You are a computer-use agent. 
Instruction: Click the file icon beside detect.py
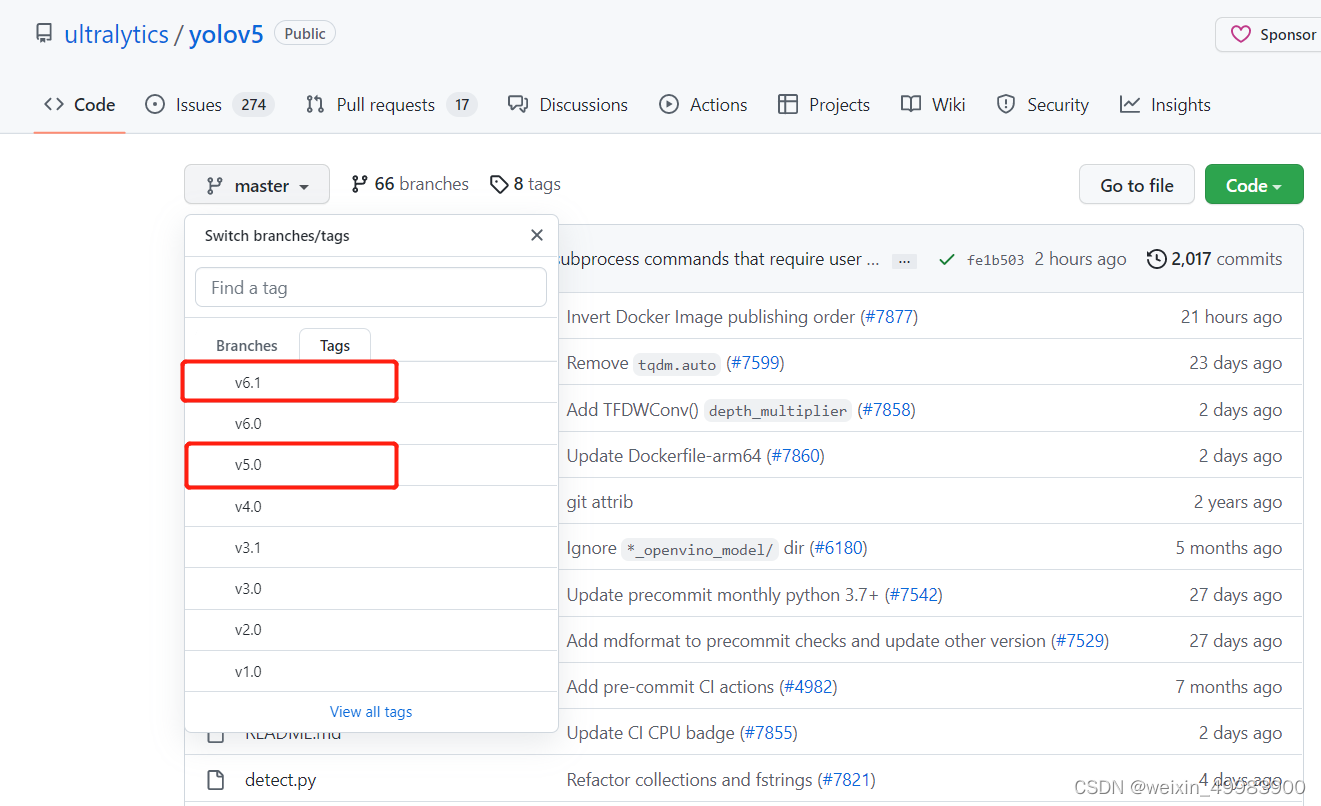click(x=215, y=780)
